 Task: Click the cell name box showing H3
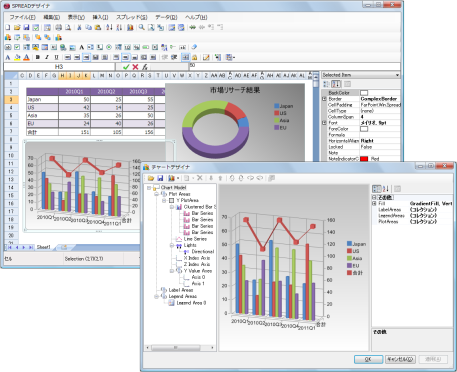point(59,67)
